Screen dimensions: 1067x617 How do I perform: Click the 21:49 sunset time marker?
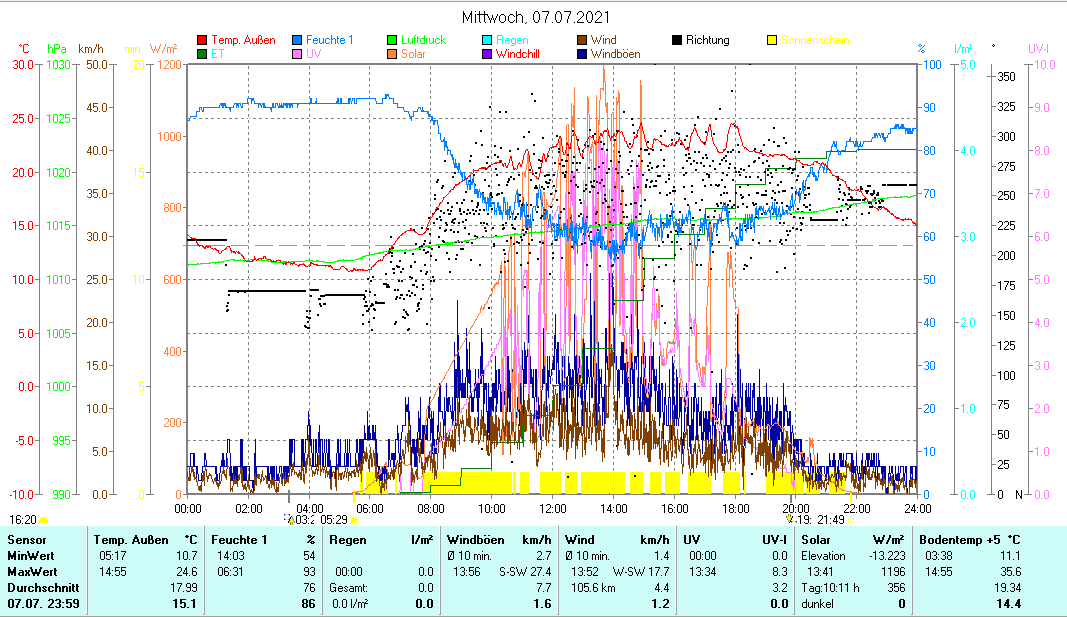(x=832, y=519)
